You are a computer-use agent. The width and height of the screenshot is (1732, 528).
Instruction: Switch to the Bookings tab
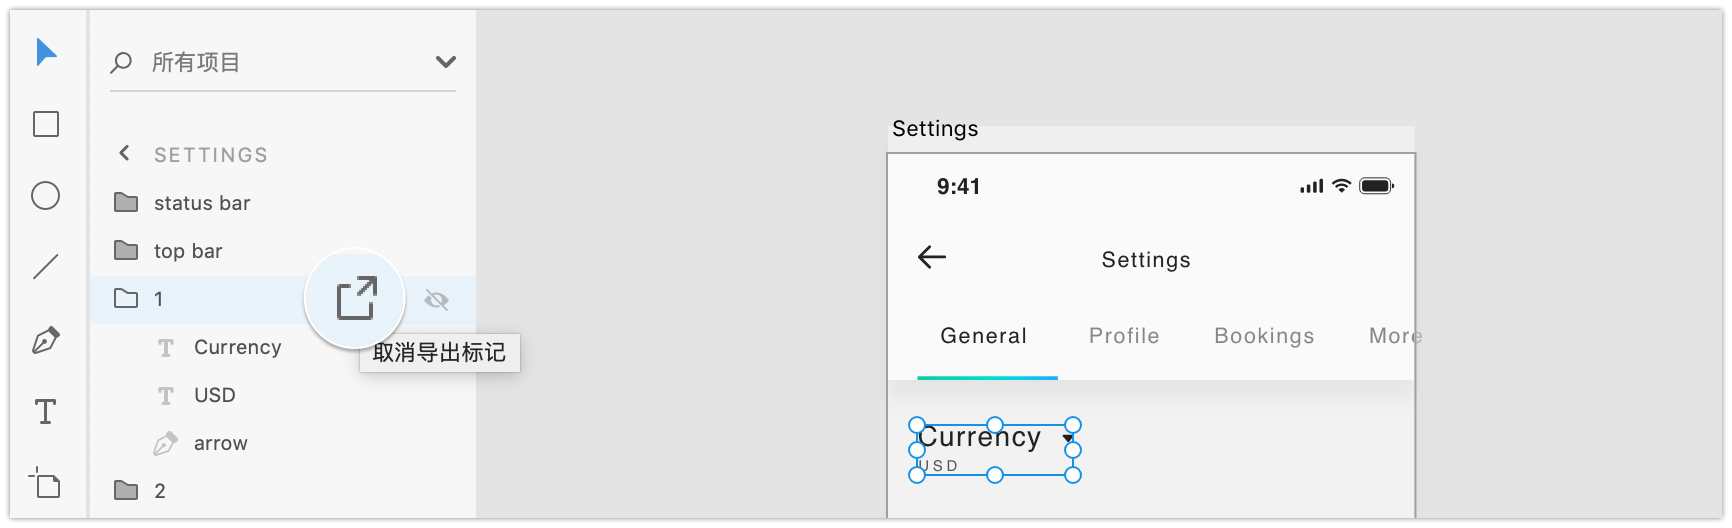pyautogui.click(x=1264, y=336)
